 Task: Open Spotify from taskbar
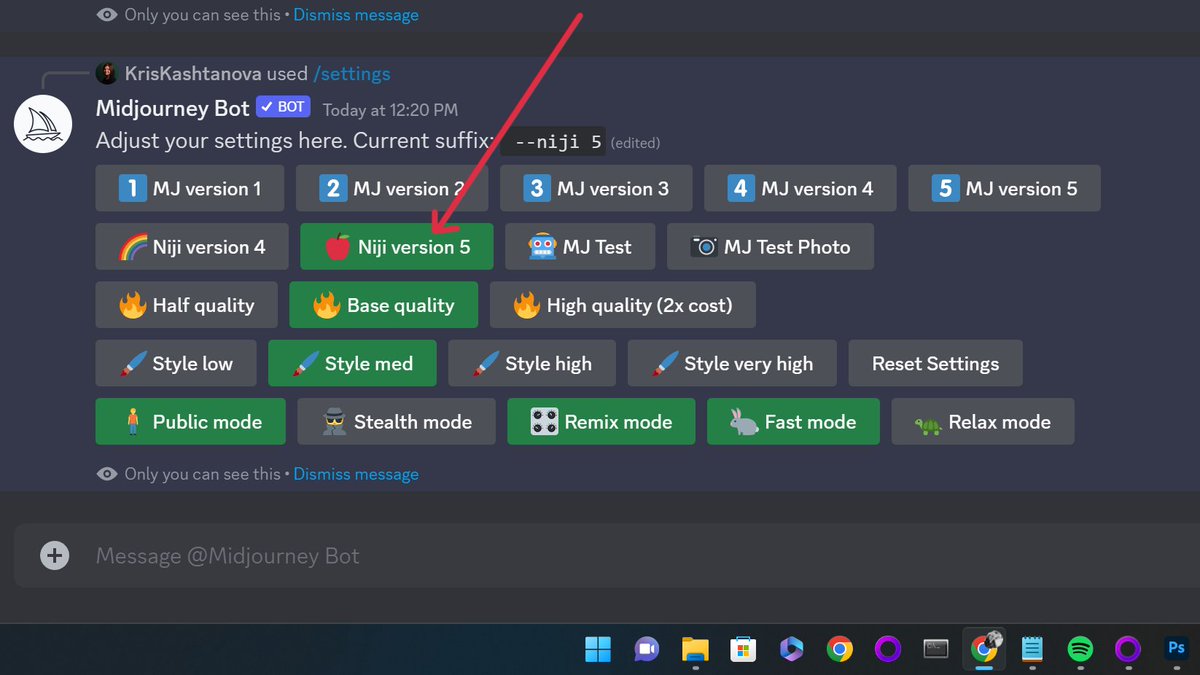coord(1080,650)
